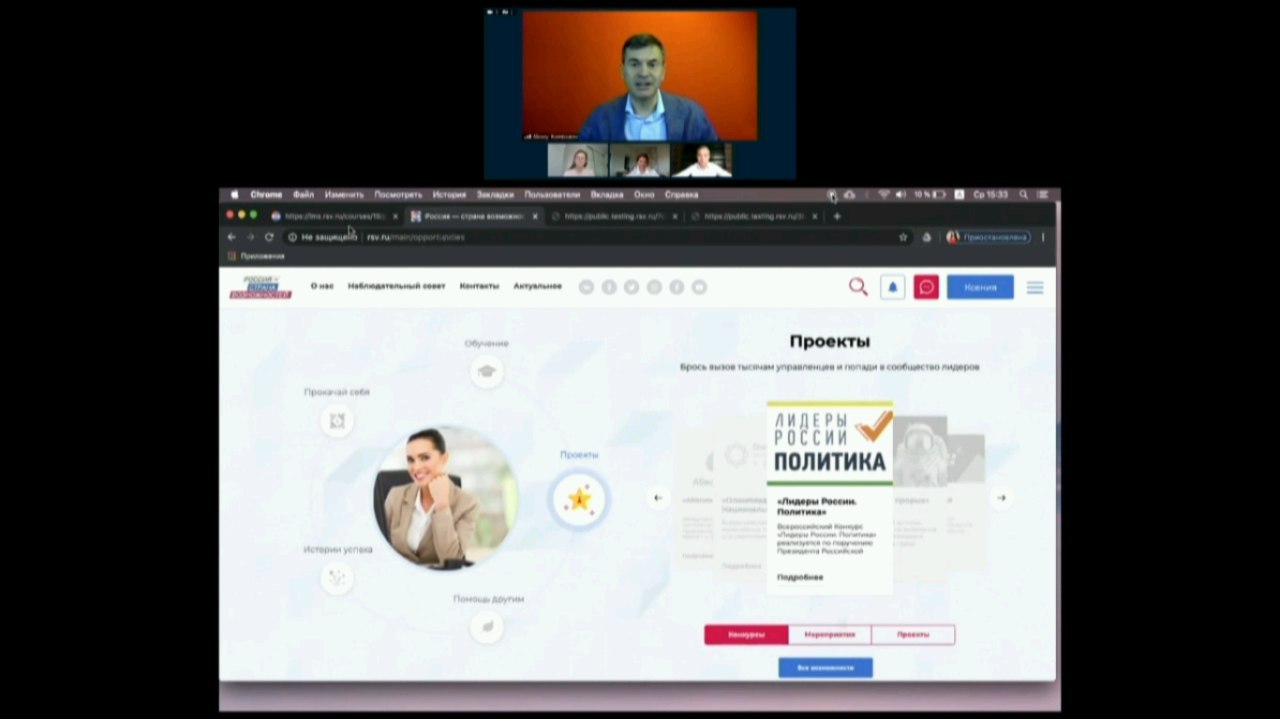Open the История menu
1280x719 pixels.
[449, 195]
